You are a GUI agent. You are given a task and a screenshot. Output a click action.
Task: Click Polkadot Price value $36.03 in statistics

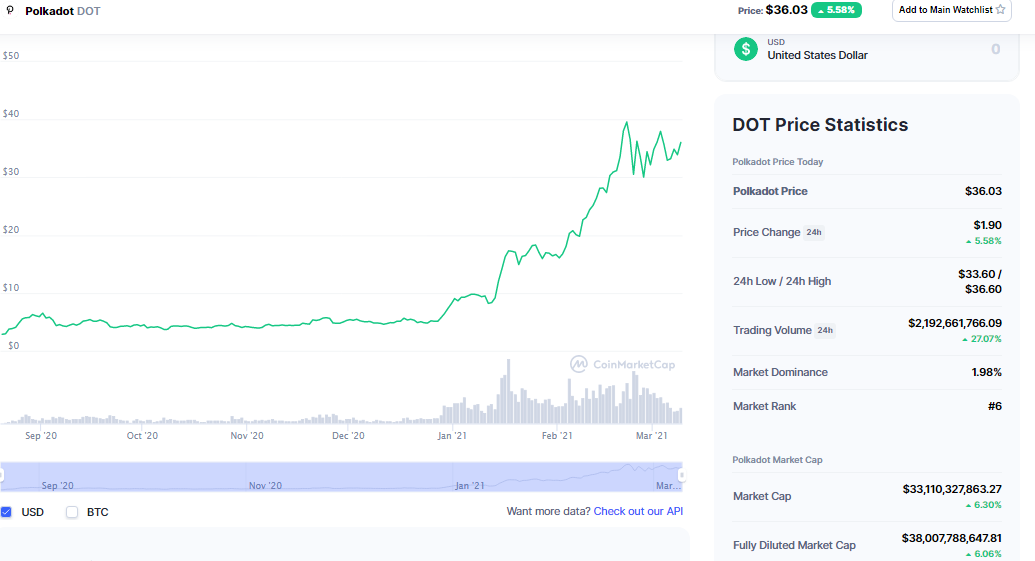pos(983,191)
